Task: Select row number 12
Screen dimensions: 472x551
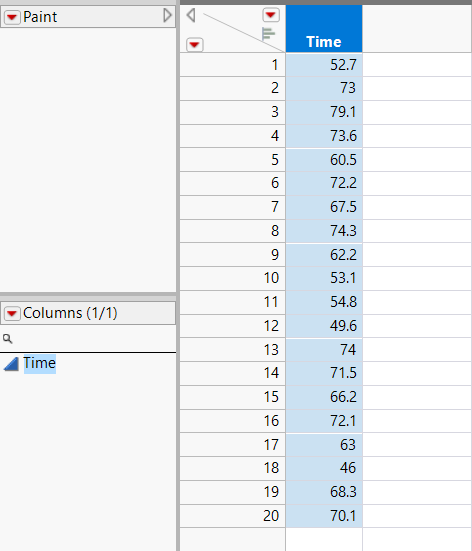Action: pyautogui.click(x=232, y=326)
